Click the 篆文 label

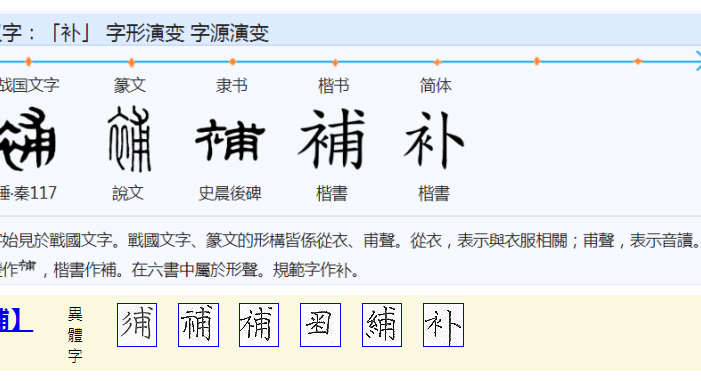[x=130, y=85]
